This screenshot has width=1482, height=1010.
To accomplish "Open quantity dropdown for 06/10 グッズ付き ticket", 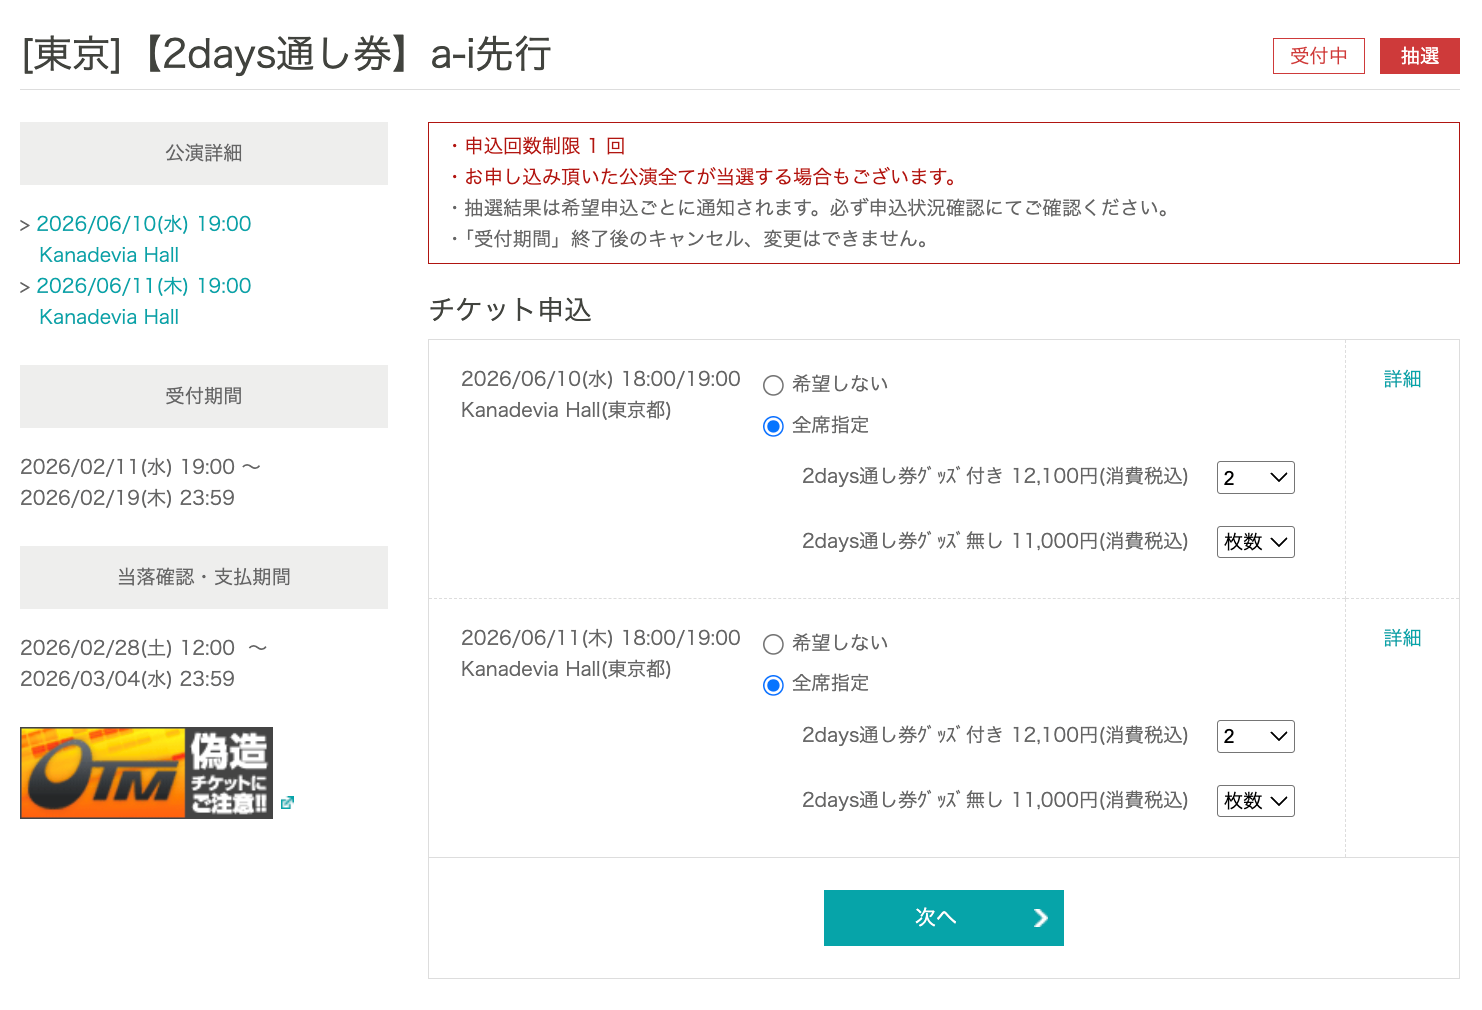I will (1255, 478).
